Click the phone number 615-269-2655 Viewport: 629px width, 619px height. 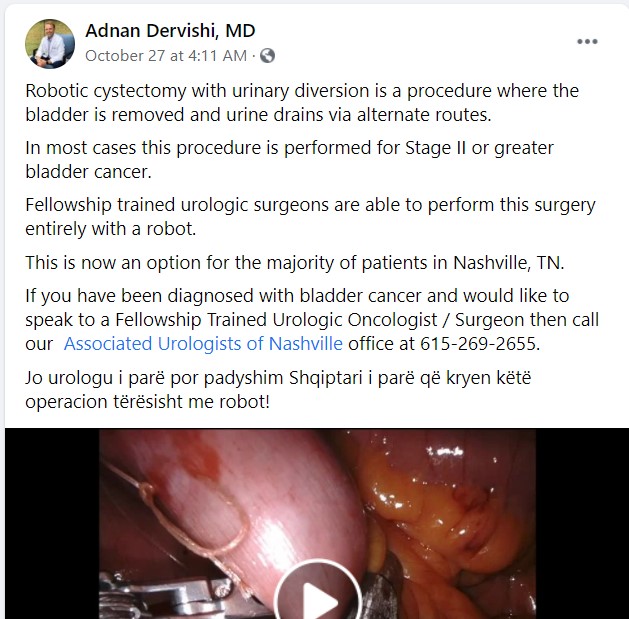(477, 343)
